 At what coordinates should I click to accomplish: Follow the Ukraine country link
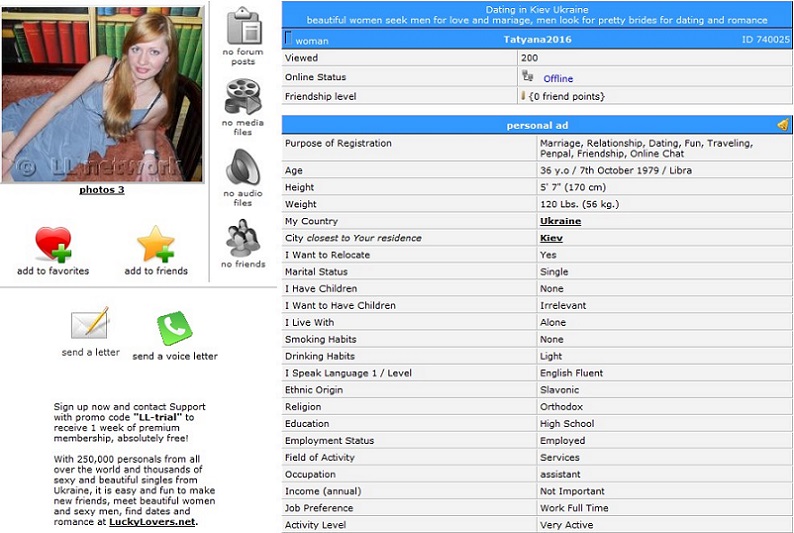tap(560, 221)
